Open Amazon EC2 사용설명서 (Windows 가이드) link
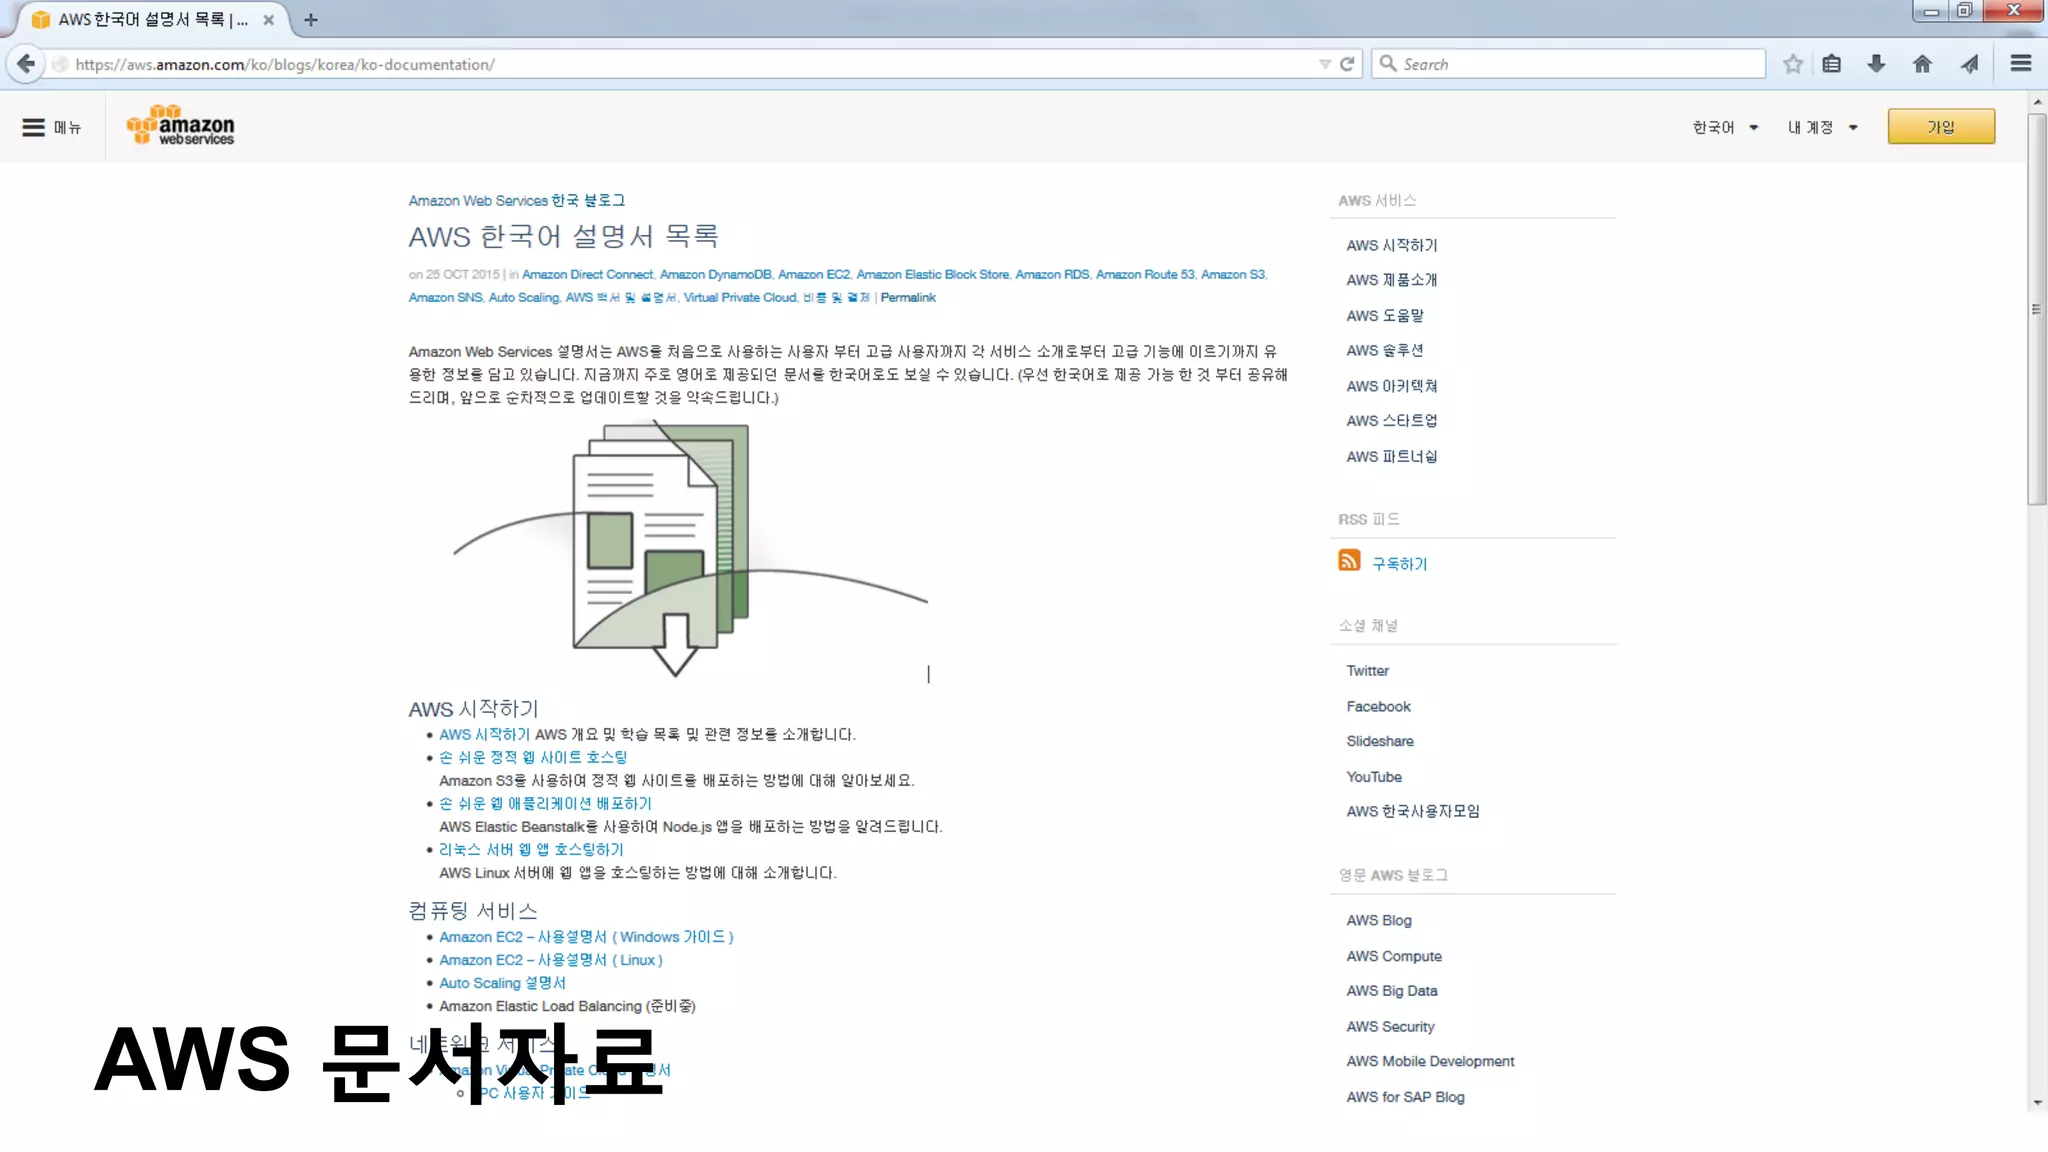2048x1152 pixels. click(x=586, y=937)
